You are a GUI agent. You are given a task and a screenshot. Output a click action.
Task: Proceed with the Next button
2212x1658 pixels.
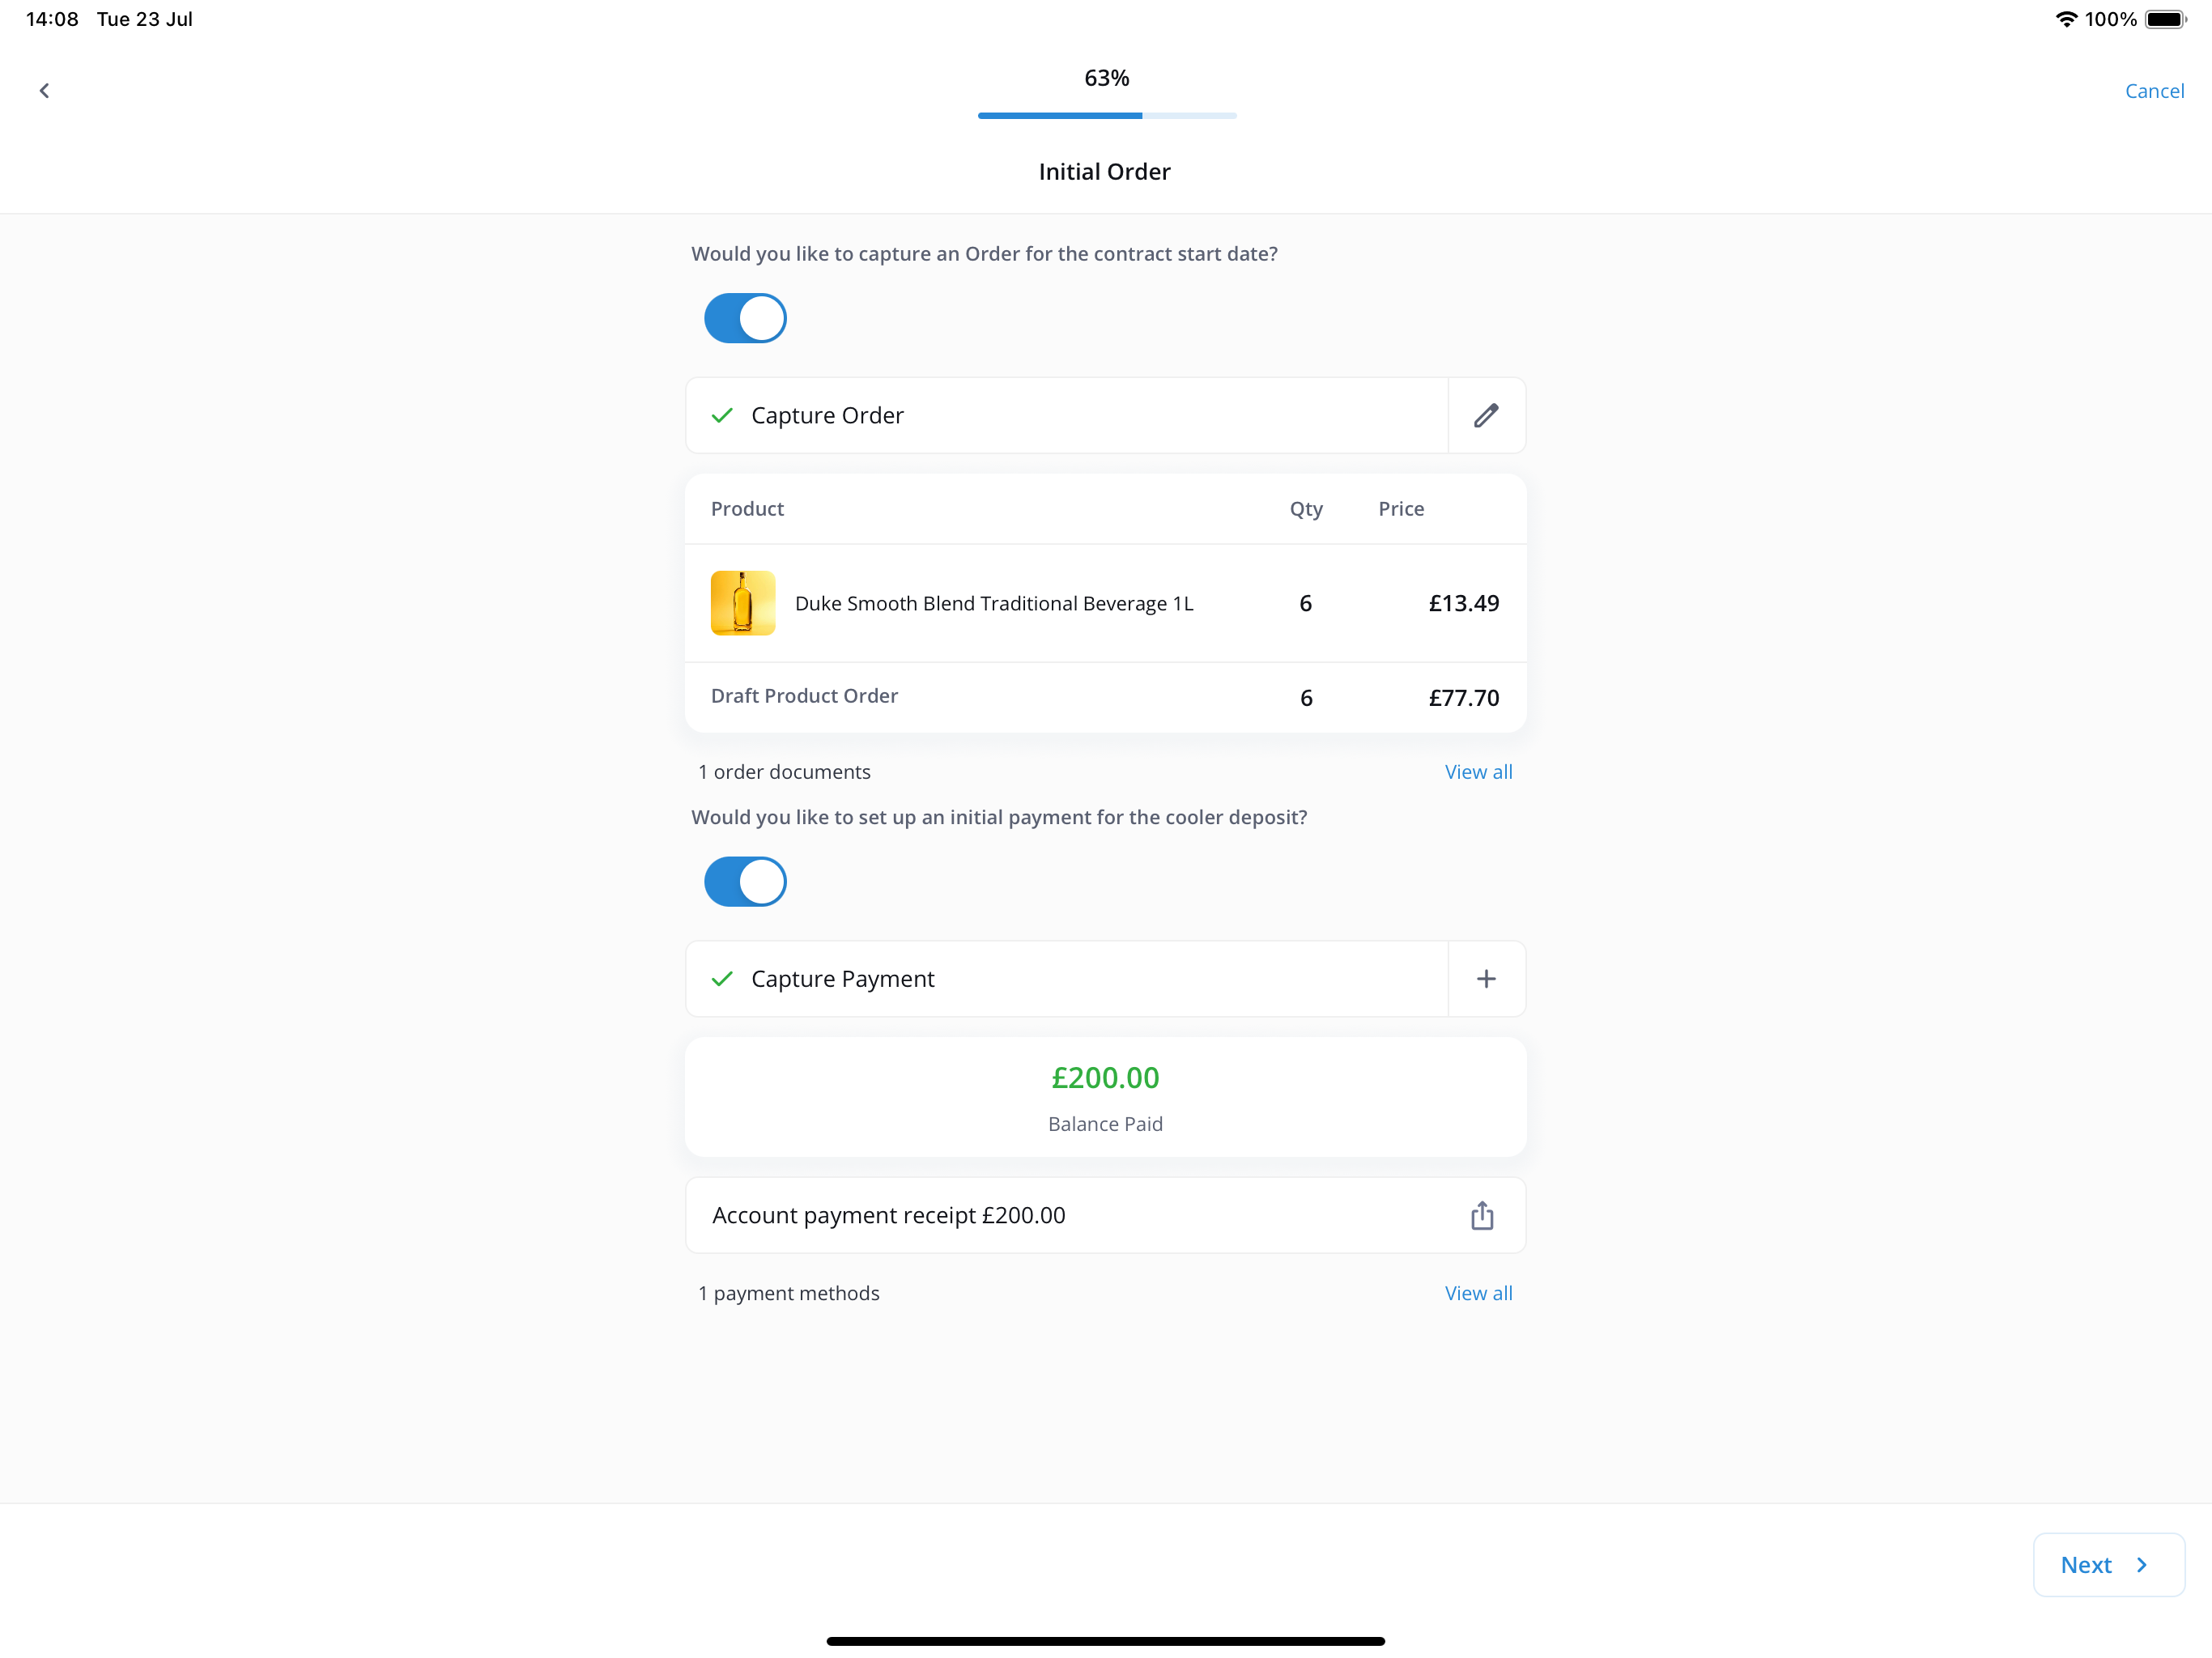2108,1564
